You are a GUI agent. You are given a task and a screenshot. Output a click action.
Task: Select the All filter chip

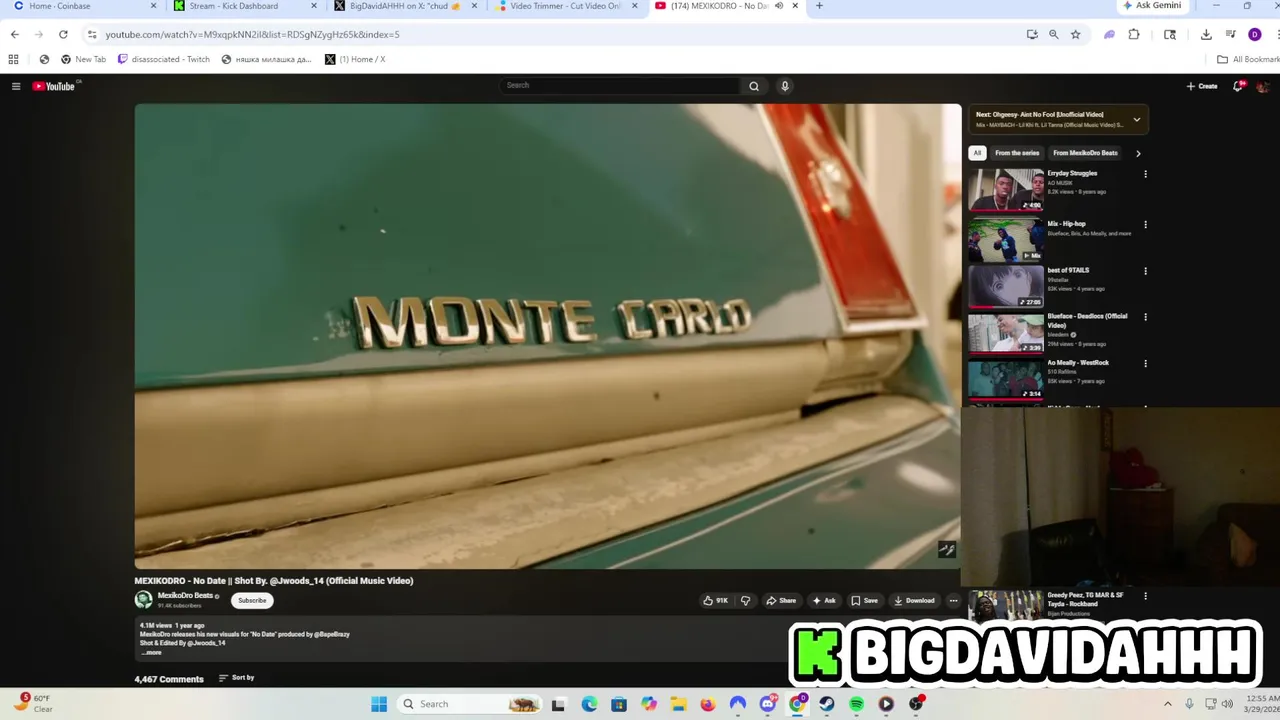click(x=977, y=153)
